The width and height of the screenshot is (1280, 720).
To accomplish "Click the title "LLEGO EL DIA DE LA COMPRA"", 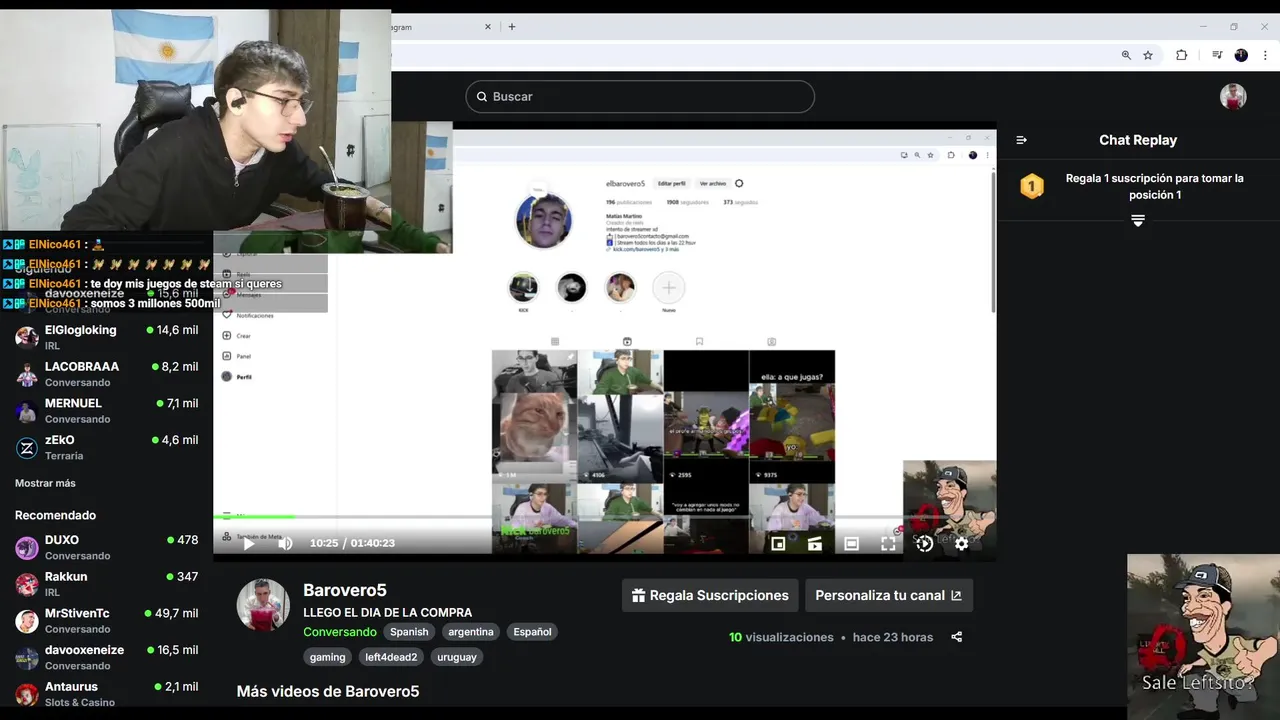I will 388,613.
